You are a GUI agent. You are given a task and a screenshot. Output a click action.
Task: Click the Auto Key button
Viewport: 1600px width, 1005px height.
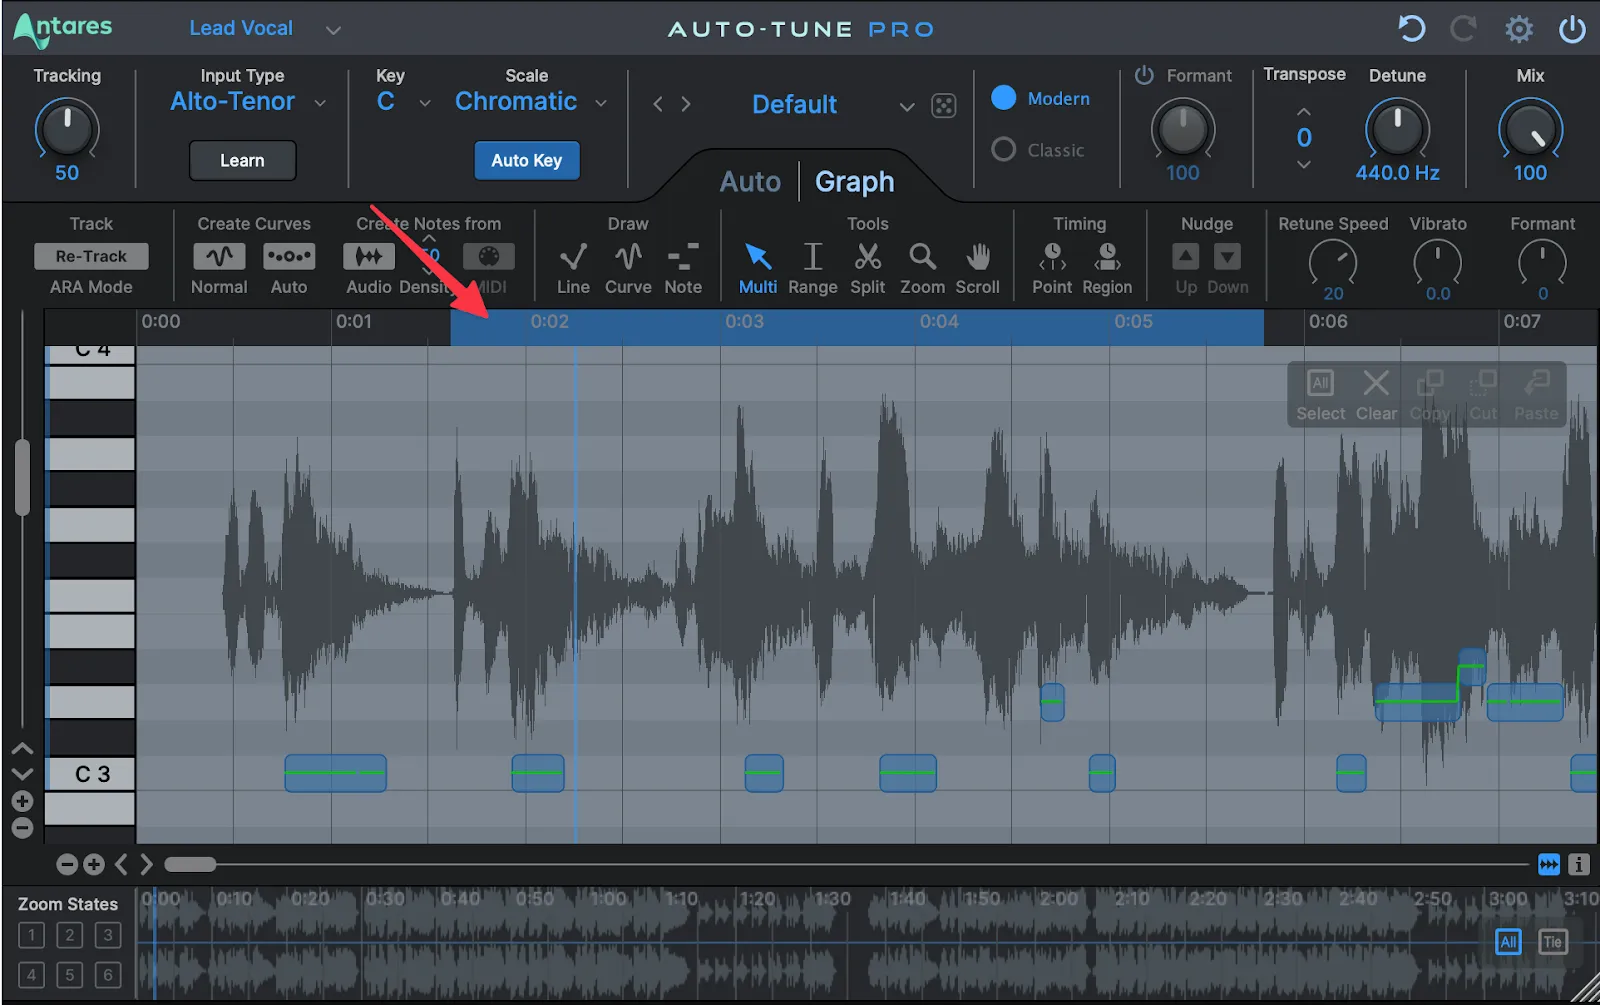tap(527, 160)
